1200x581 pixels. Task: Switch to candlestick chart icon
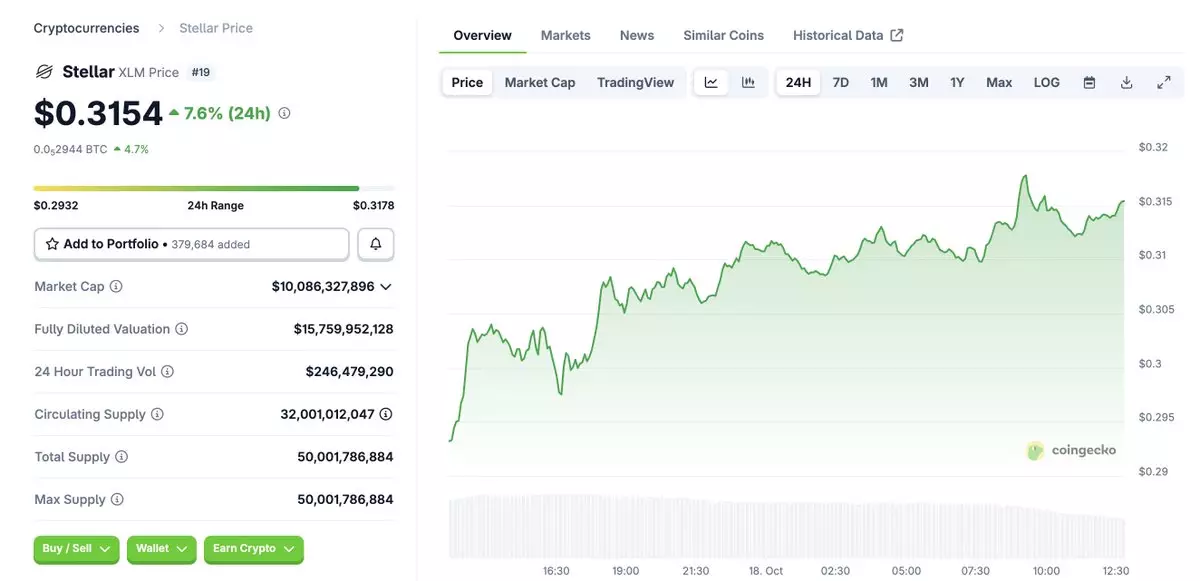(x=748, y=82)
